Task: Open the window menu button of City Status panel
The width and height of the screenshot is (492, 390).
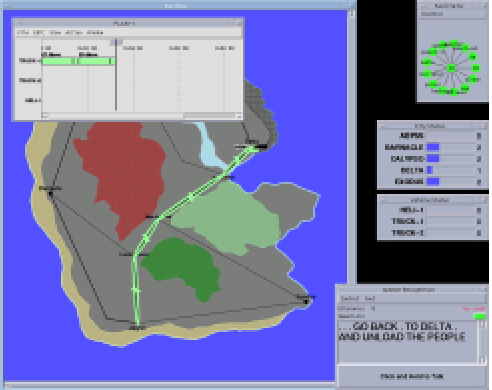Action: tap(383, 126)
